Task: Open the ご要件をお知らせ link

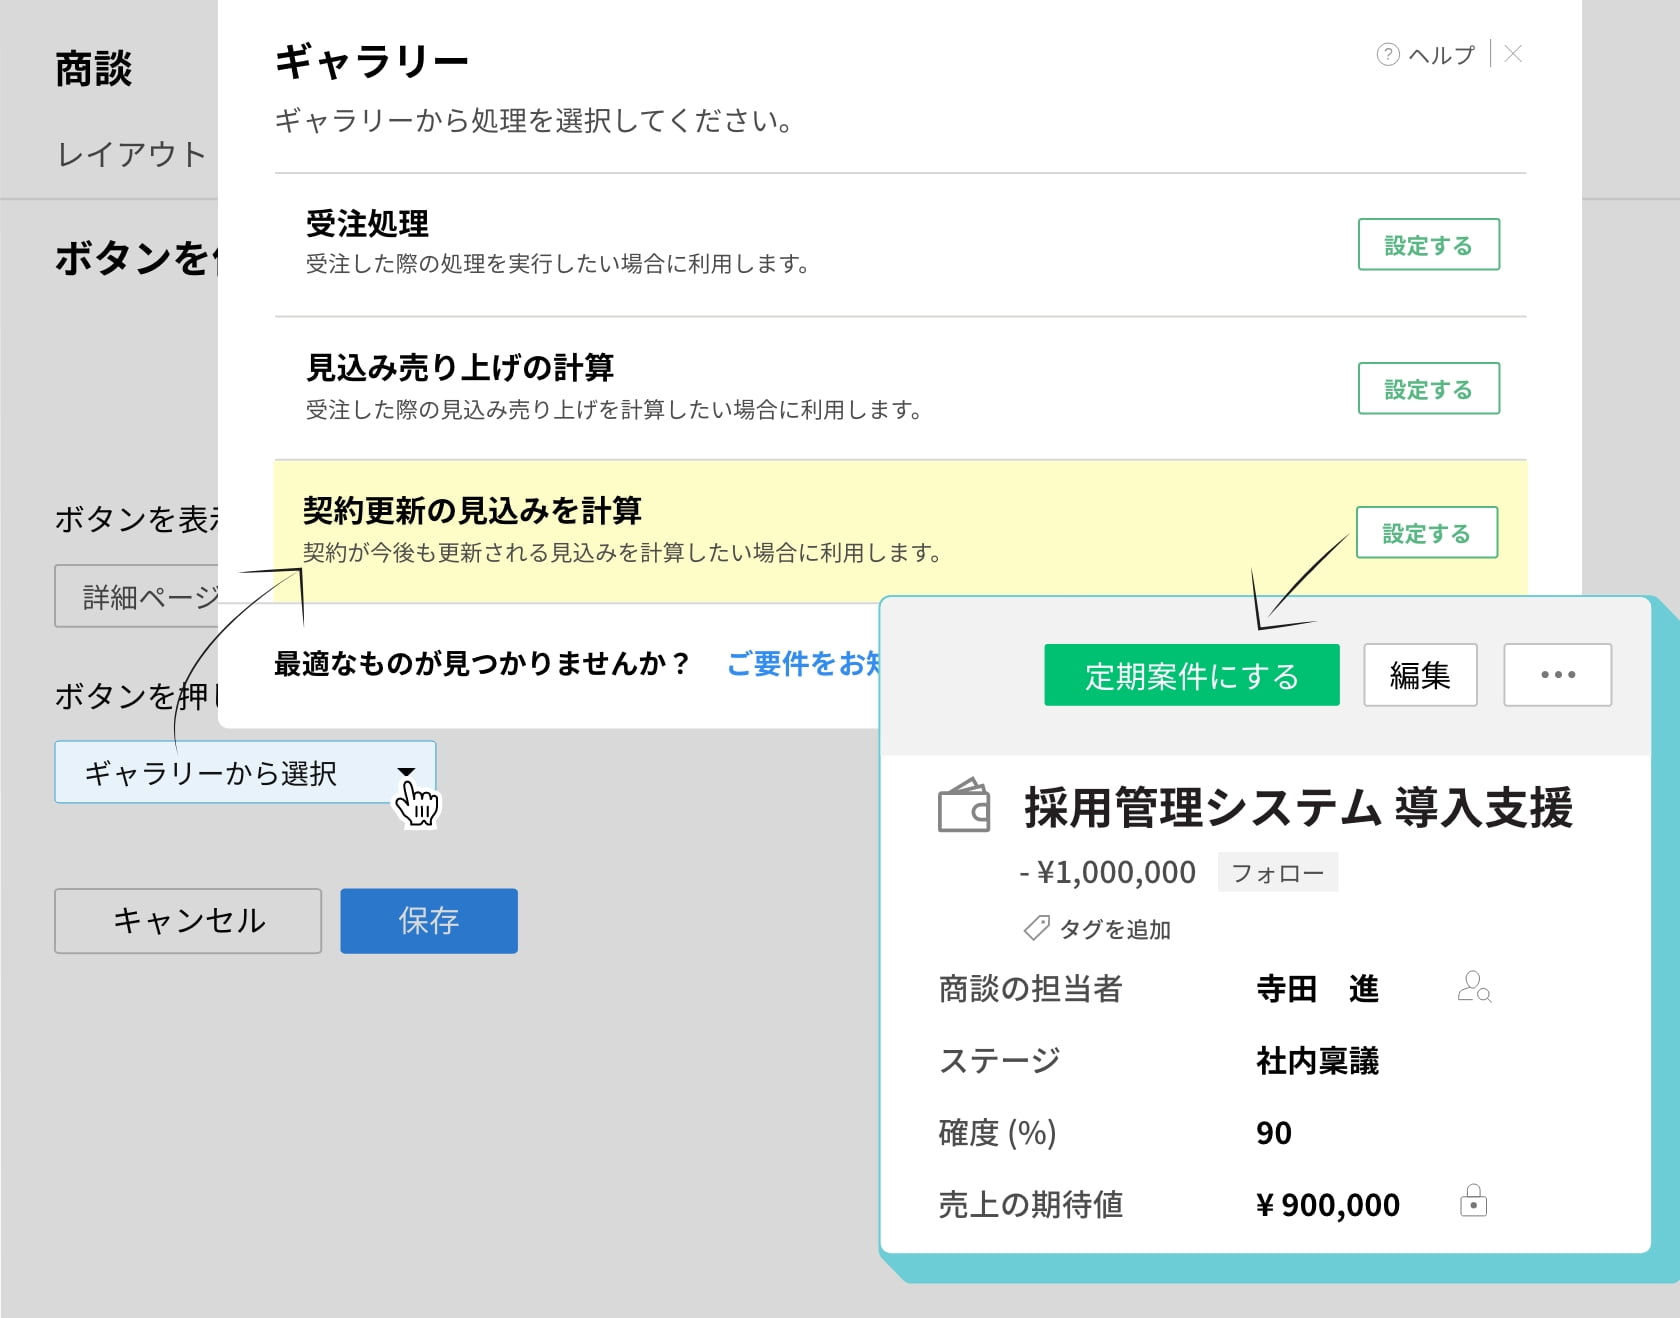Action: (x=802, y=663)
